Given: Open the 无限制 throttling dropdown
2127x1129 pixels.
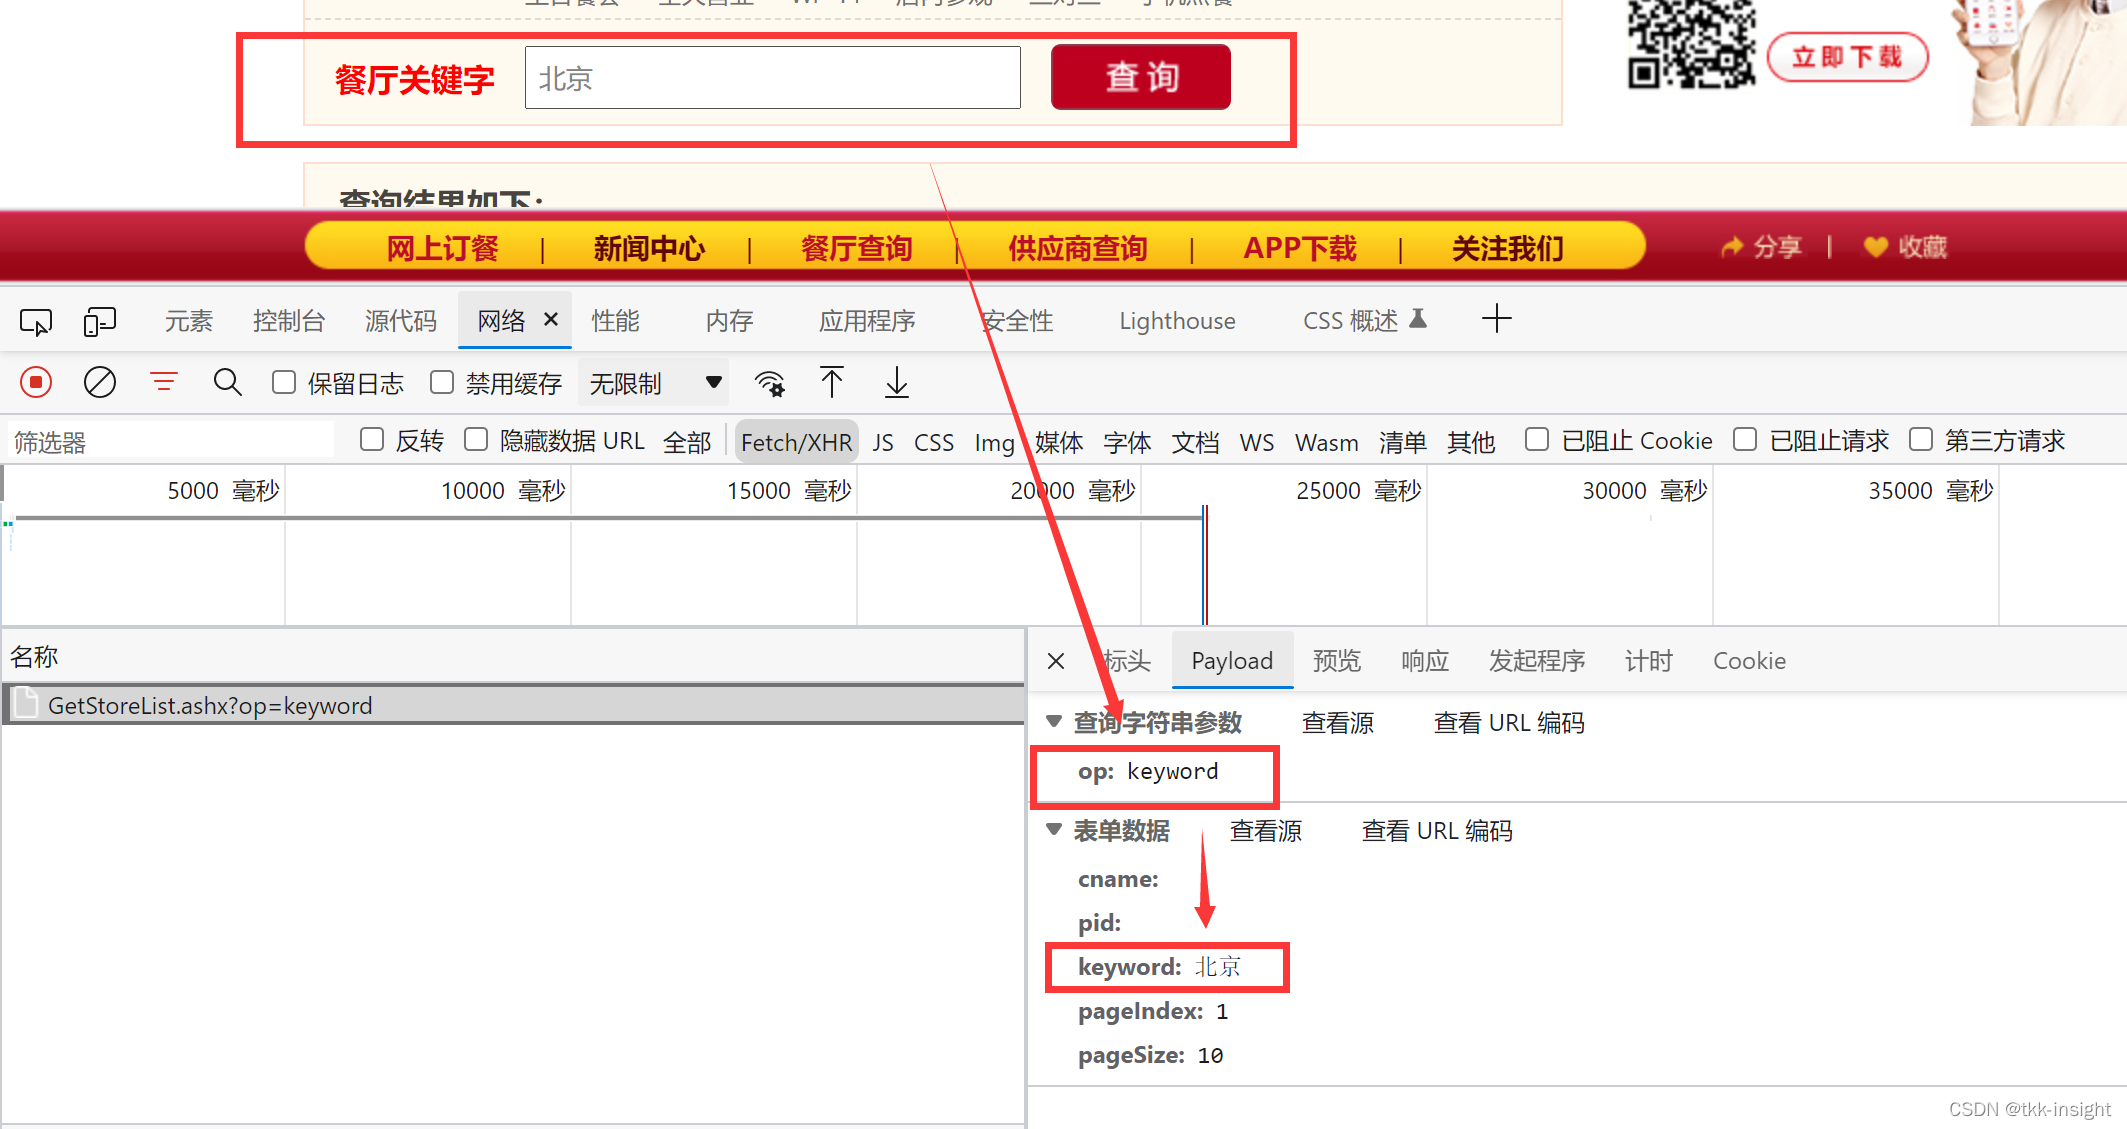Looking at the screenshot, I should tap(655, 383).
